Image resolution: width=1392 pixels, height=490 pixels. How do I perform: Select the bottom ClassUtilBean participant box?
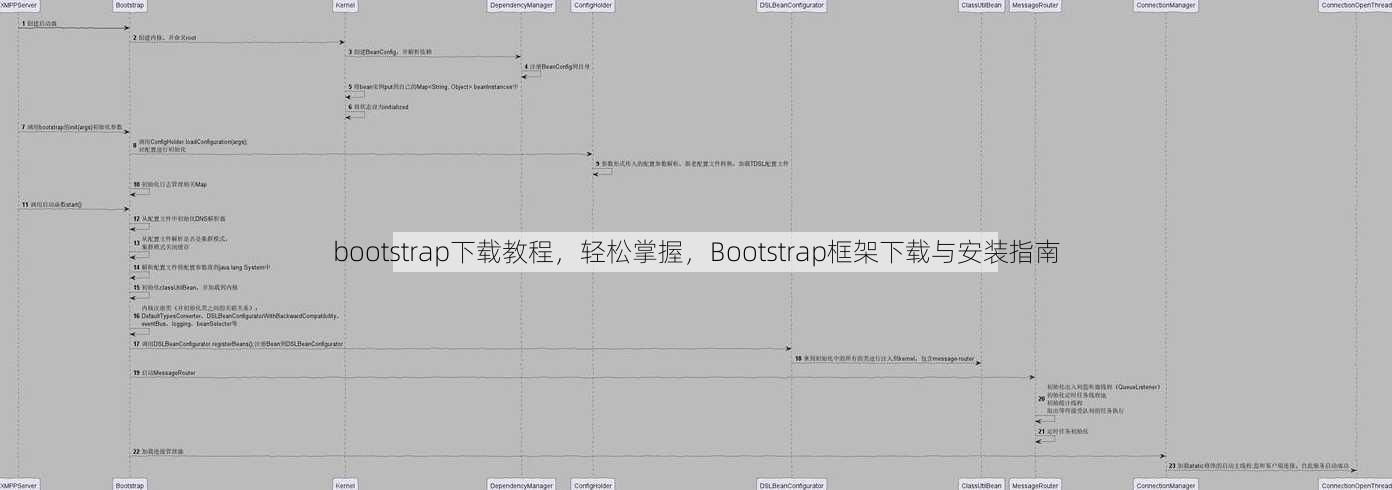[981, 484]
